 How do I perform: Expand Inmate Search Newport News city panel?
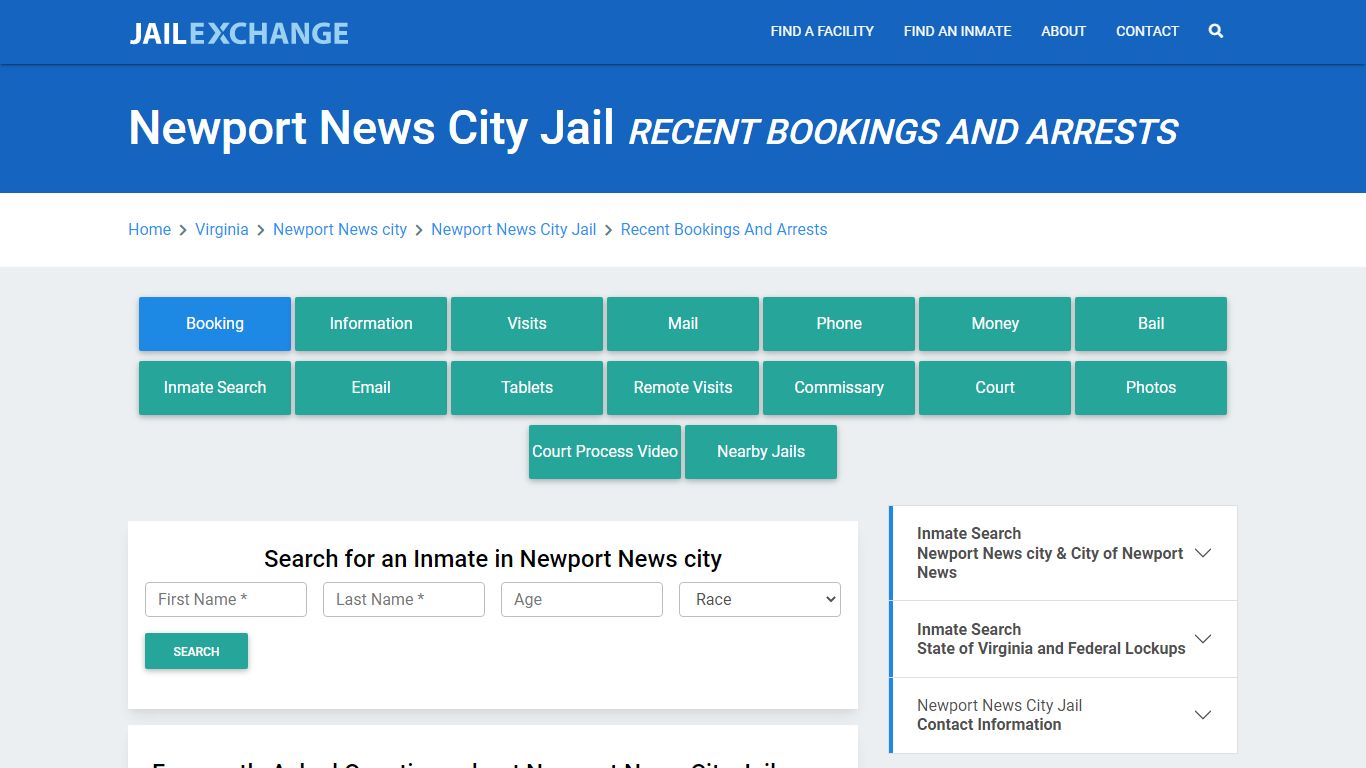coord(1064,553)
